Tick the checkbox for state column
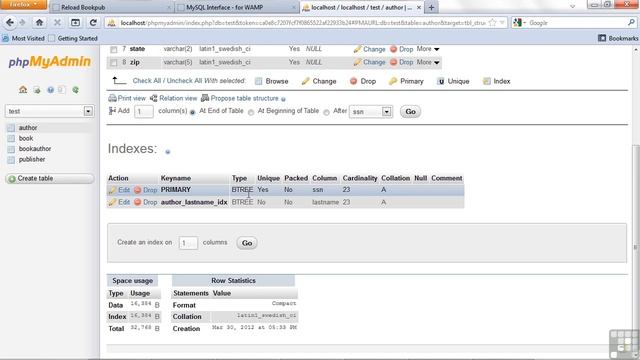The width and height of the screenshot is (640, 360). tap(114, 49)
